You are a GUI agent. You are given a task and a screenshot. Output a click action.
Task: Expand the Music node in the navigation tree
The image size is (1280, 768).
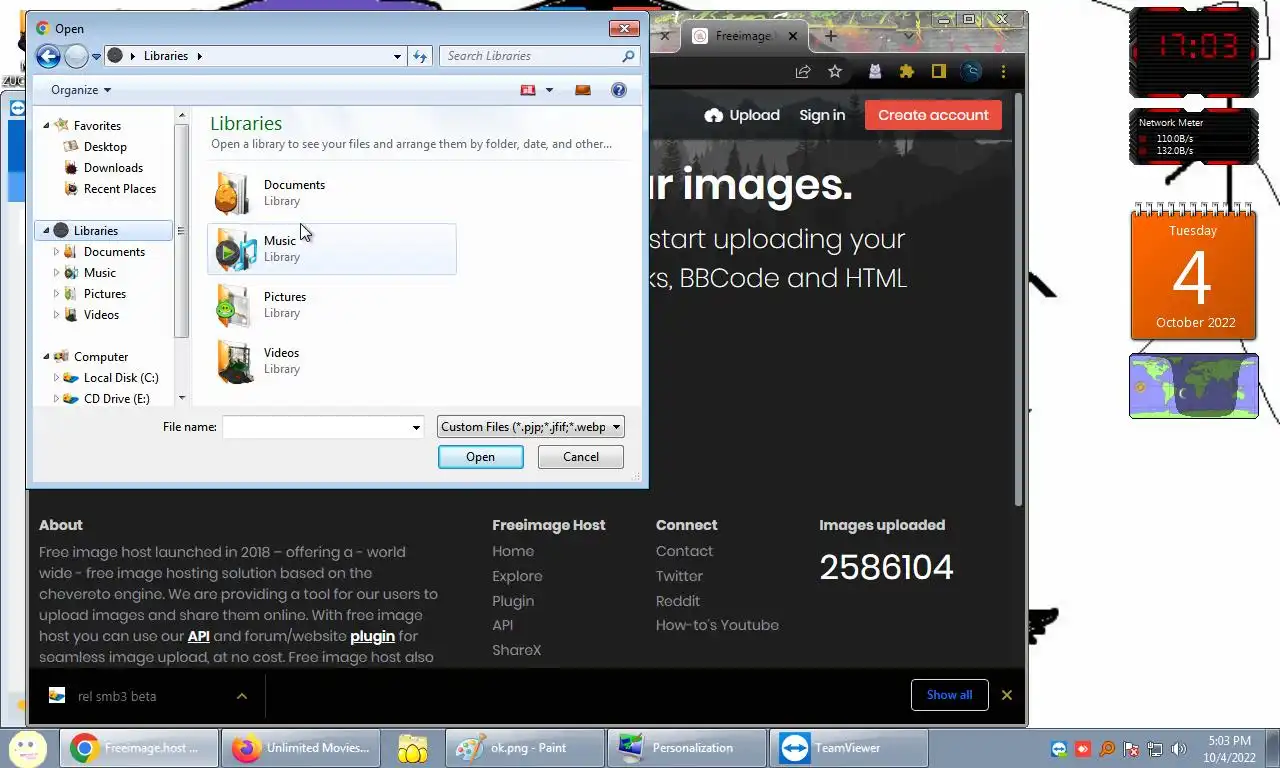(x=56, y=273)
